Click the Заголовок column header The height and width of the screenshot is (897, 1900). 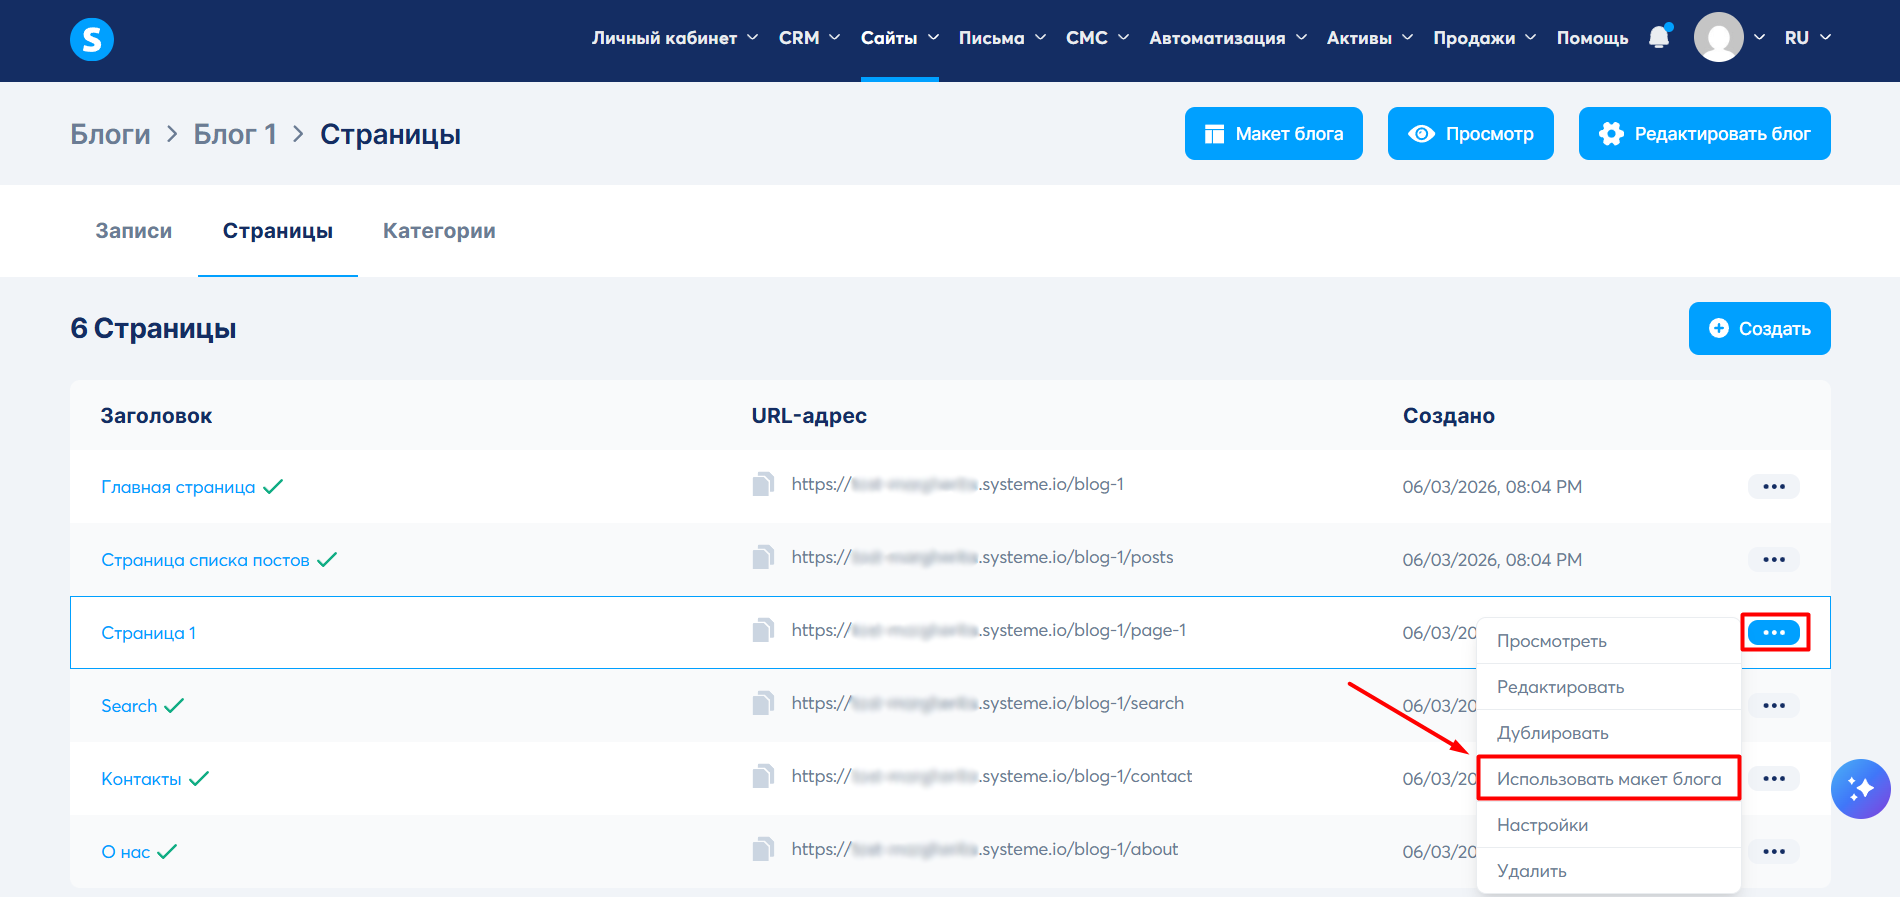(x=156, y=416)
